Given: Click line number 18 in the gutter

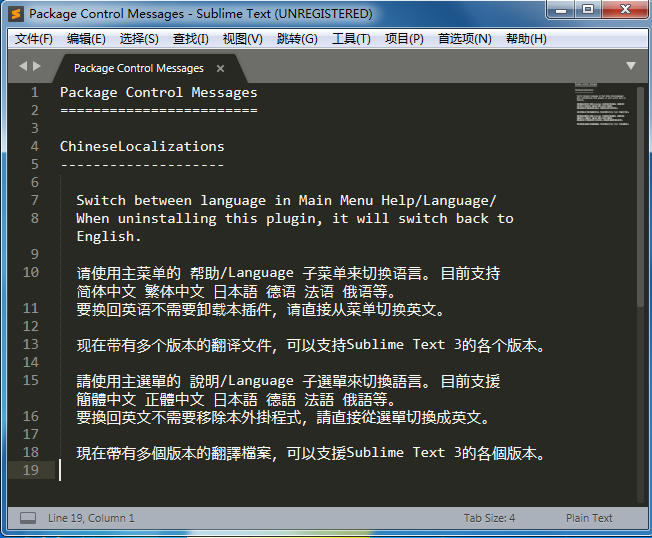Looking at the screenshot, I should point(31,452).
